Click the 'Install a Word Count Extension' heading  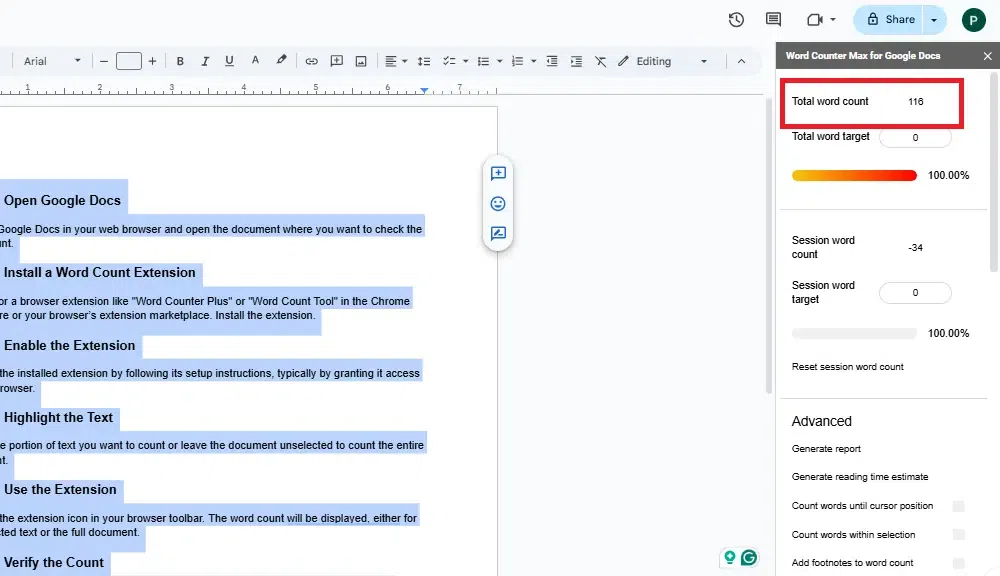click(99, 272)
